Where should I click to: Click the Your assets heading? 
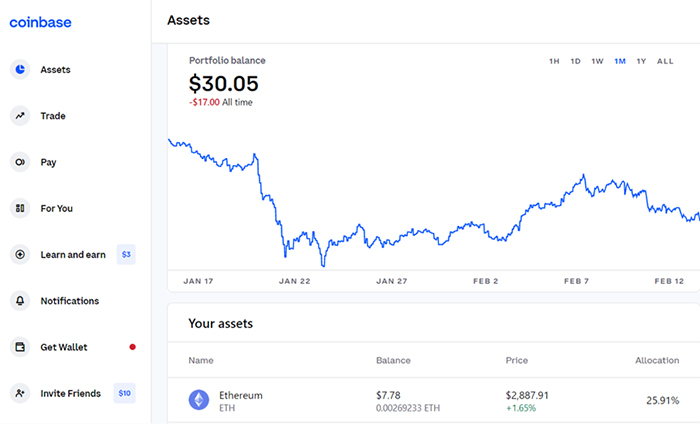point(221,324)
